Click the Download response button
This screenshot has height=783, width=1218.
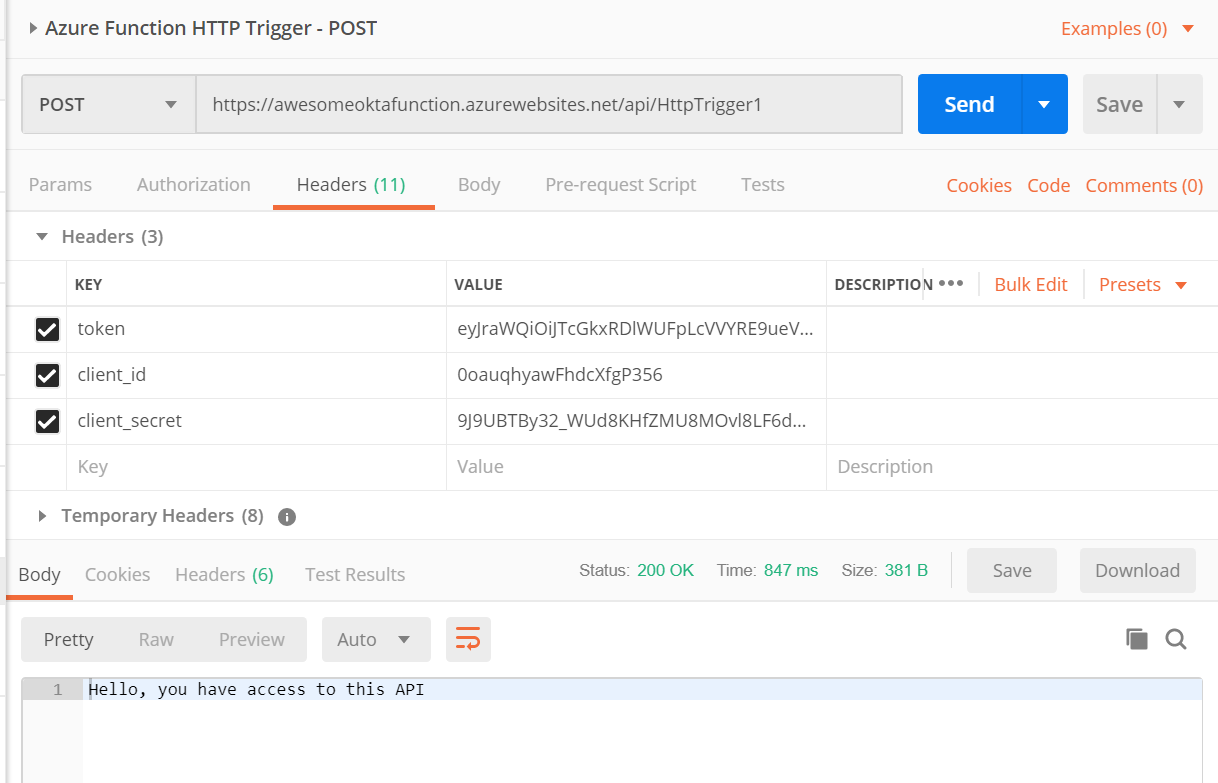pyautogui.click(x=1137, y=570)
